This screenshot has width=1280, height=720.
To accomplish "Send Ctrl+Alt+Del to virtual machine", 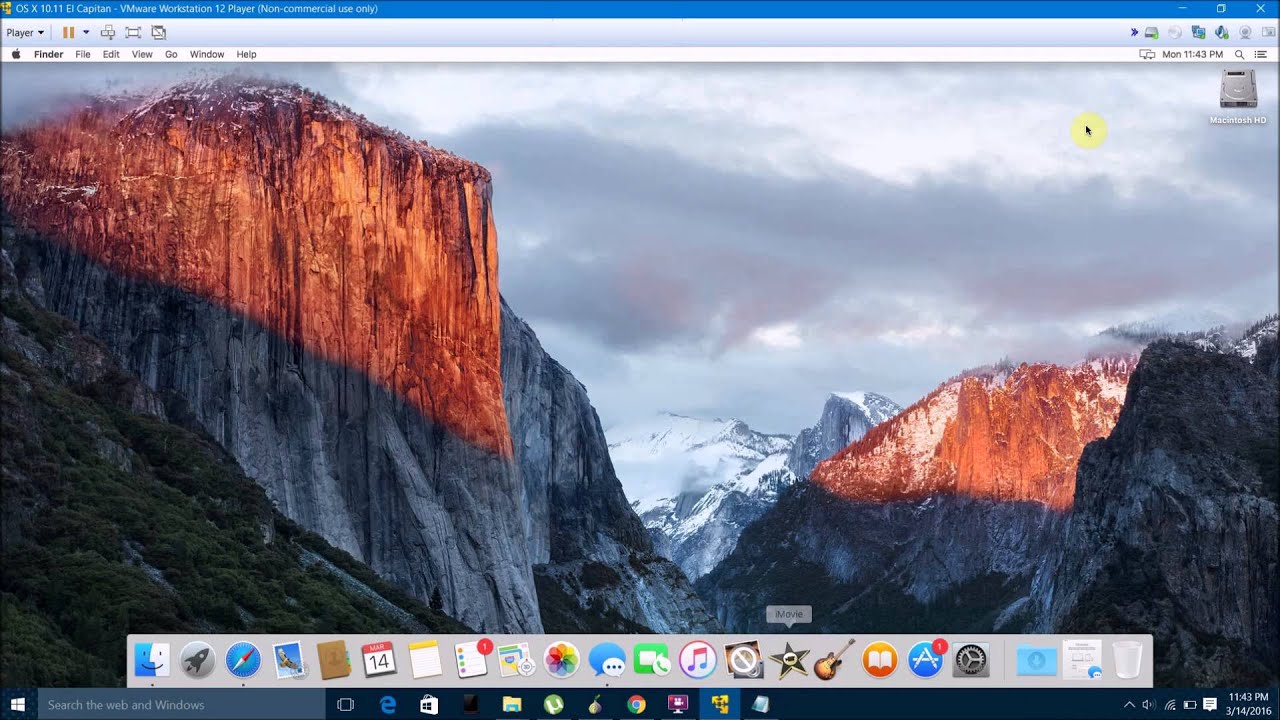I will pyautogui.click(x=108, y=33).
